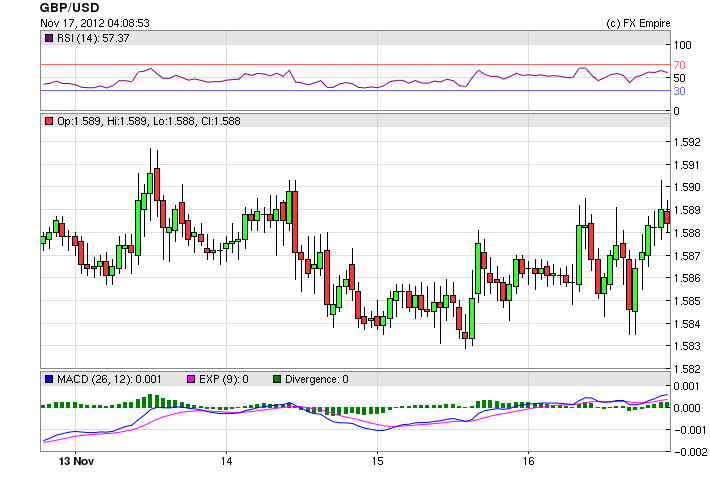710x487 pixels.
Task: Click the RSI 30 oversold level label
Action: (679, 91)
